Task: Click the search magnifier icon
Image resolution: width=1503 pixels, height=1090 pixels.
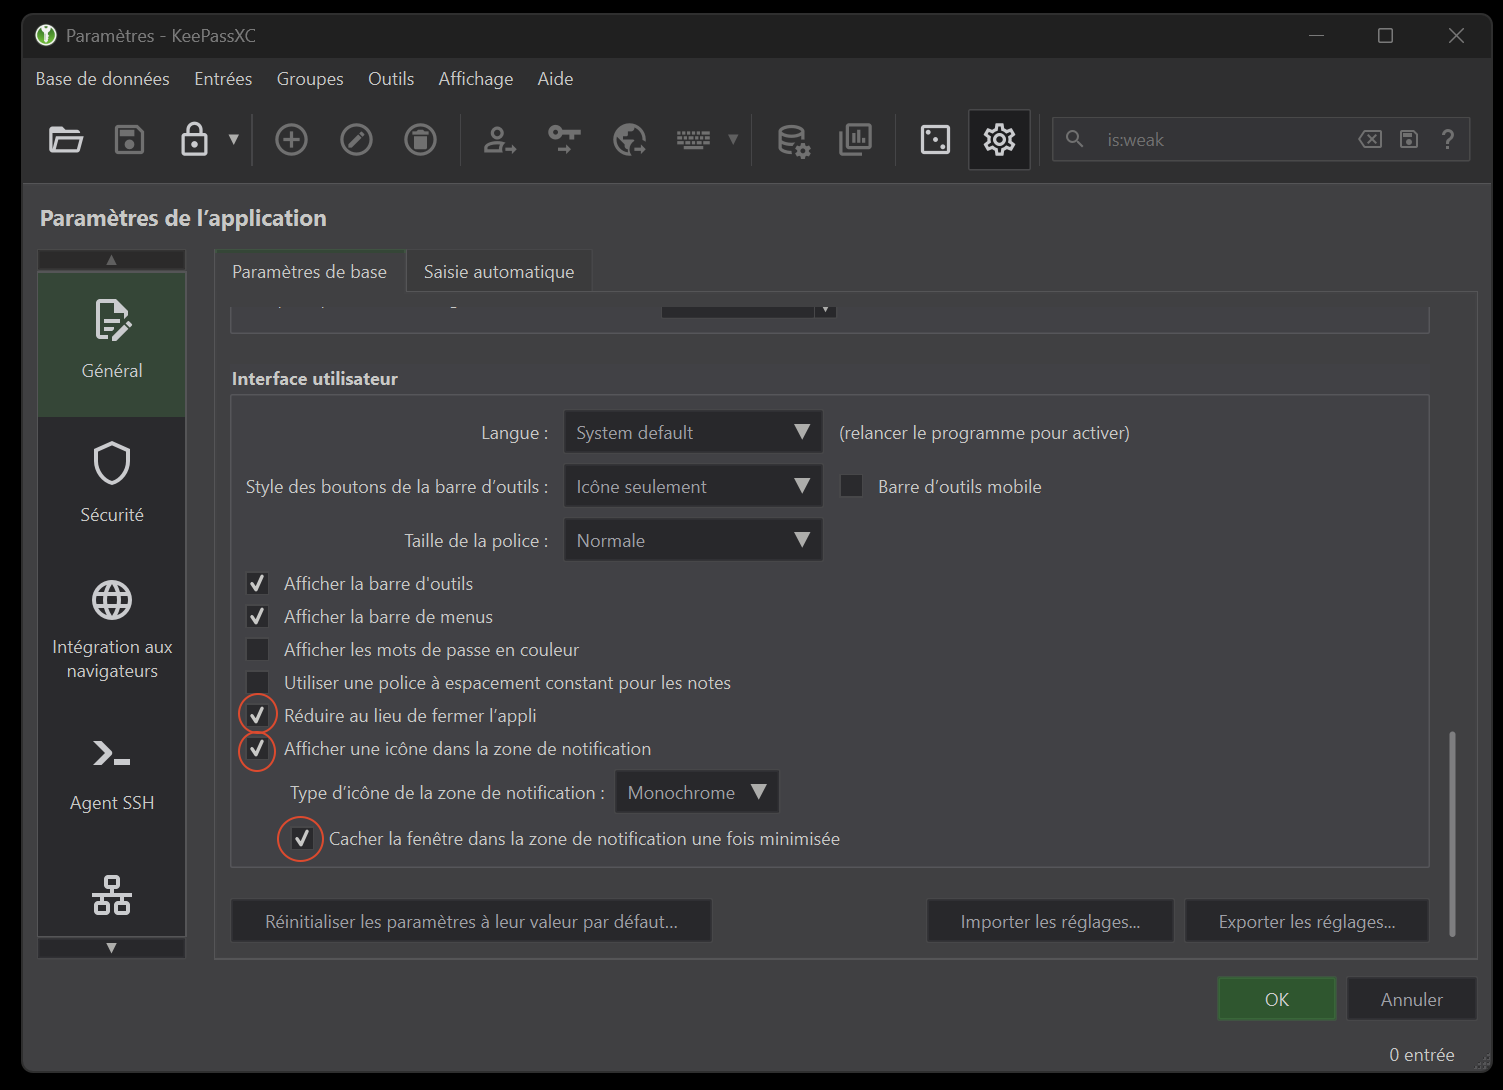Action: [1074, 139]
